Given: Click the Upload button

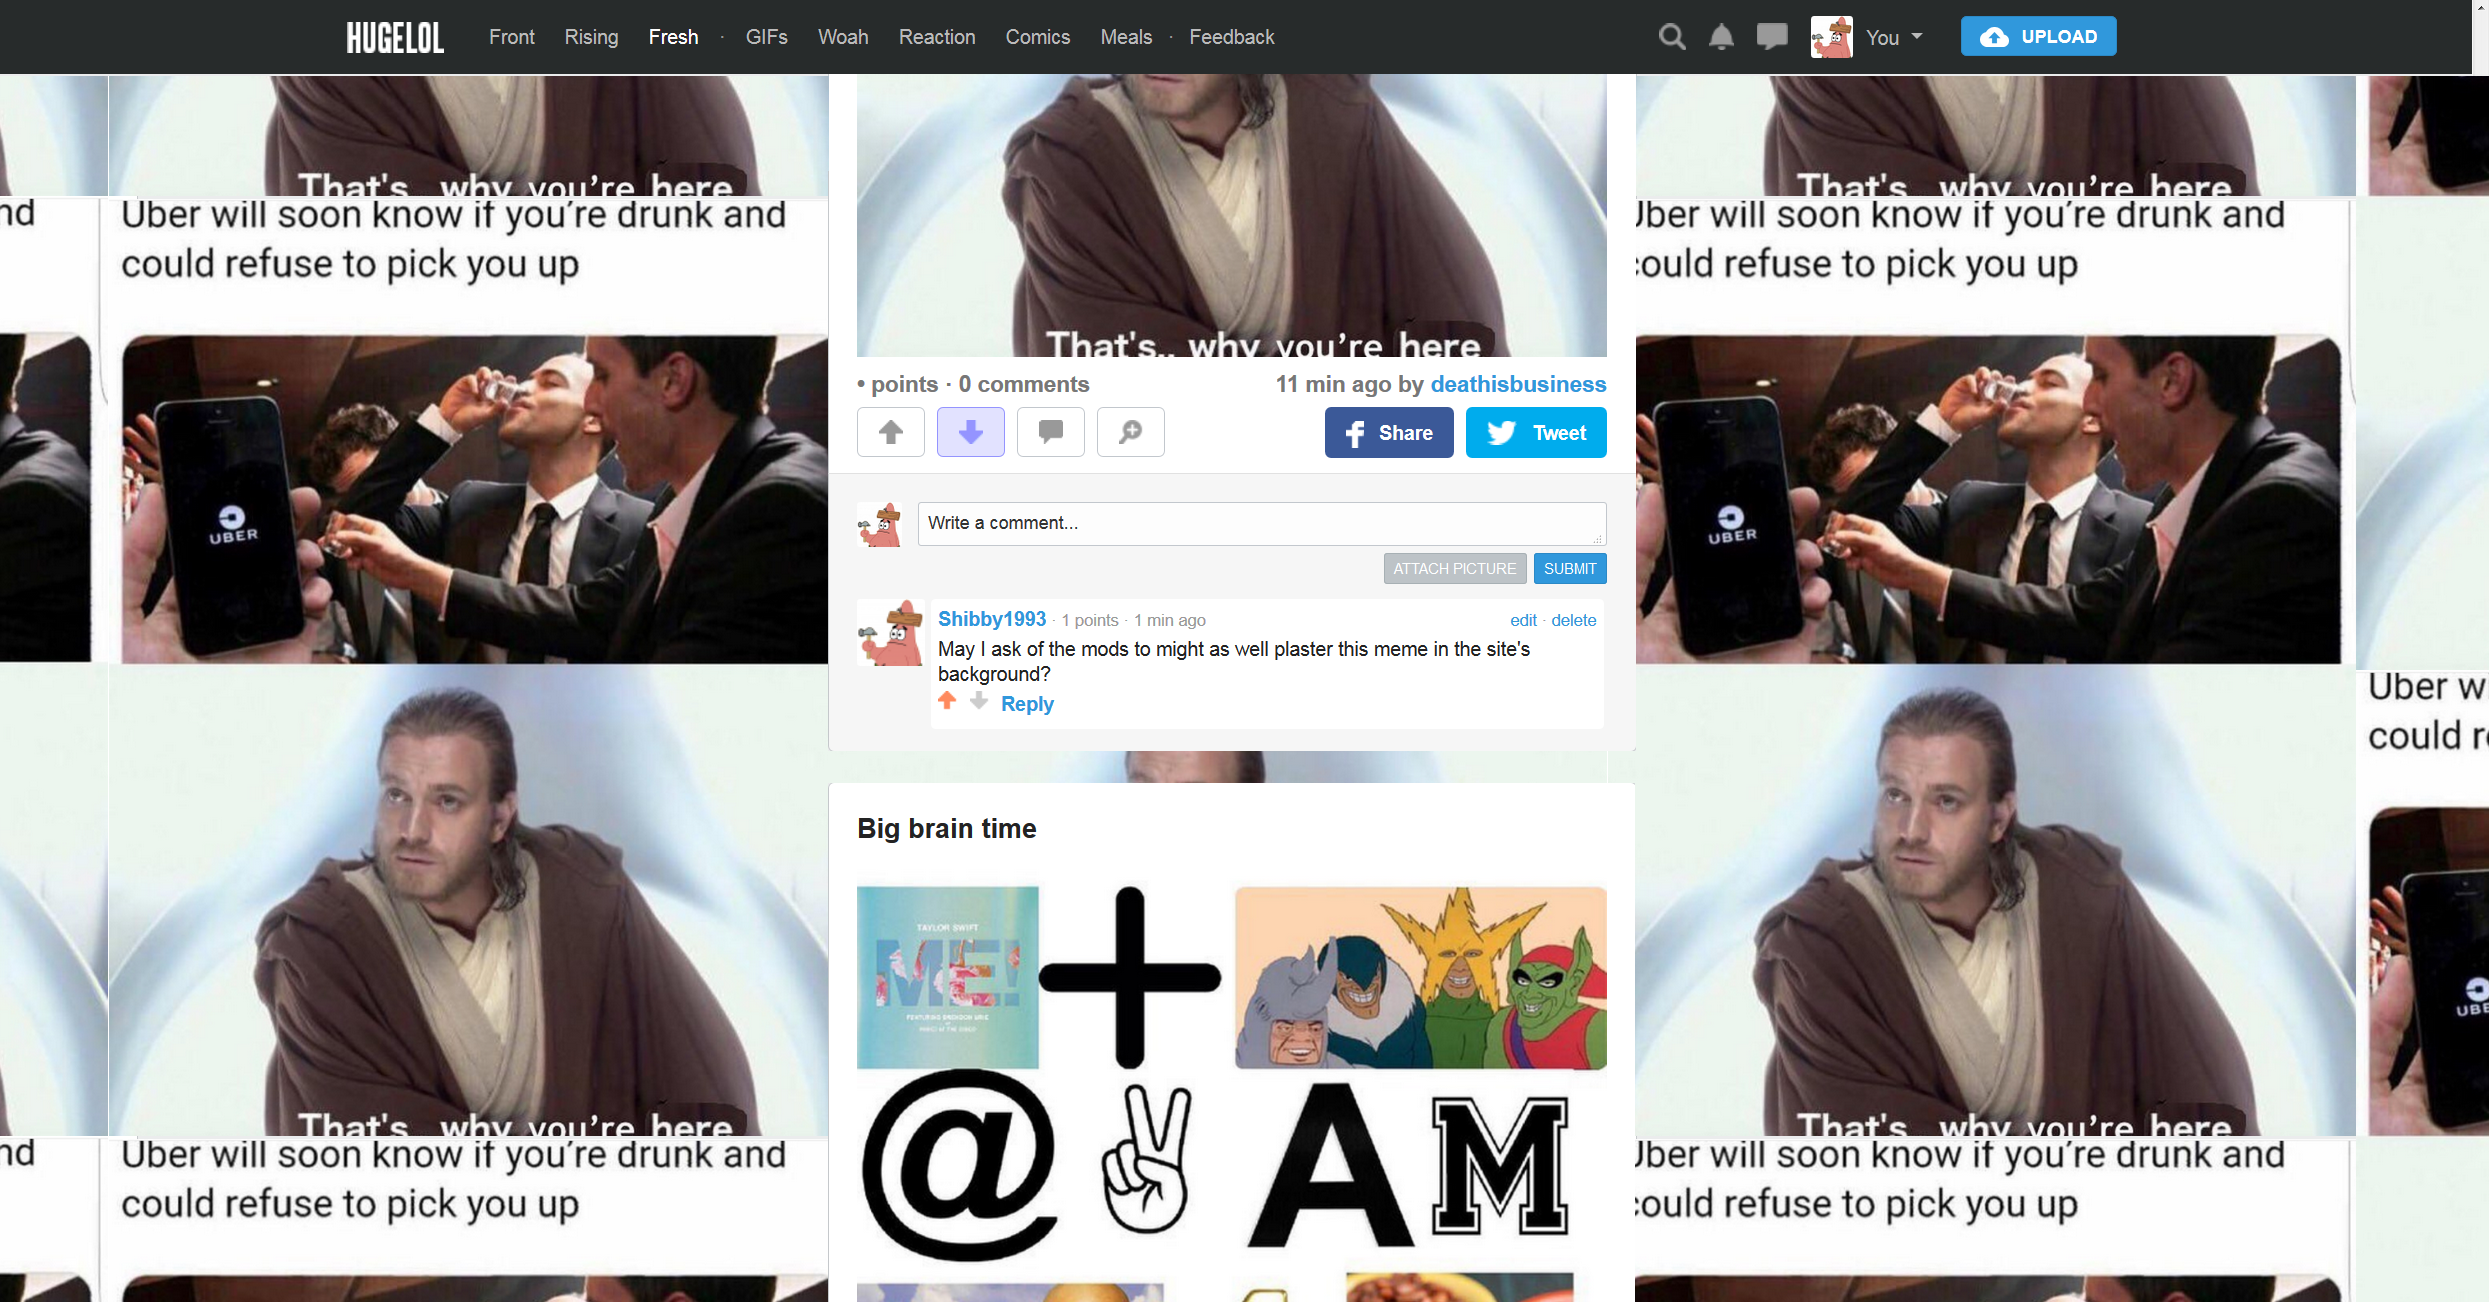Looking at the screenshot, I should [x=2038, y=36].
